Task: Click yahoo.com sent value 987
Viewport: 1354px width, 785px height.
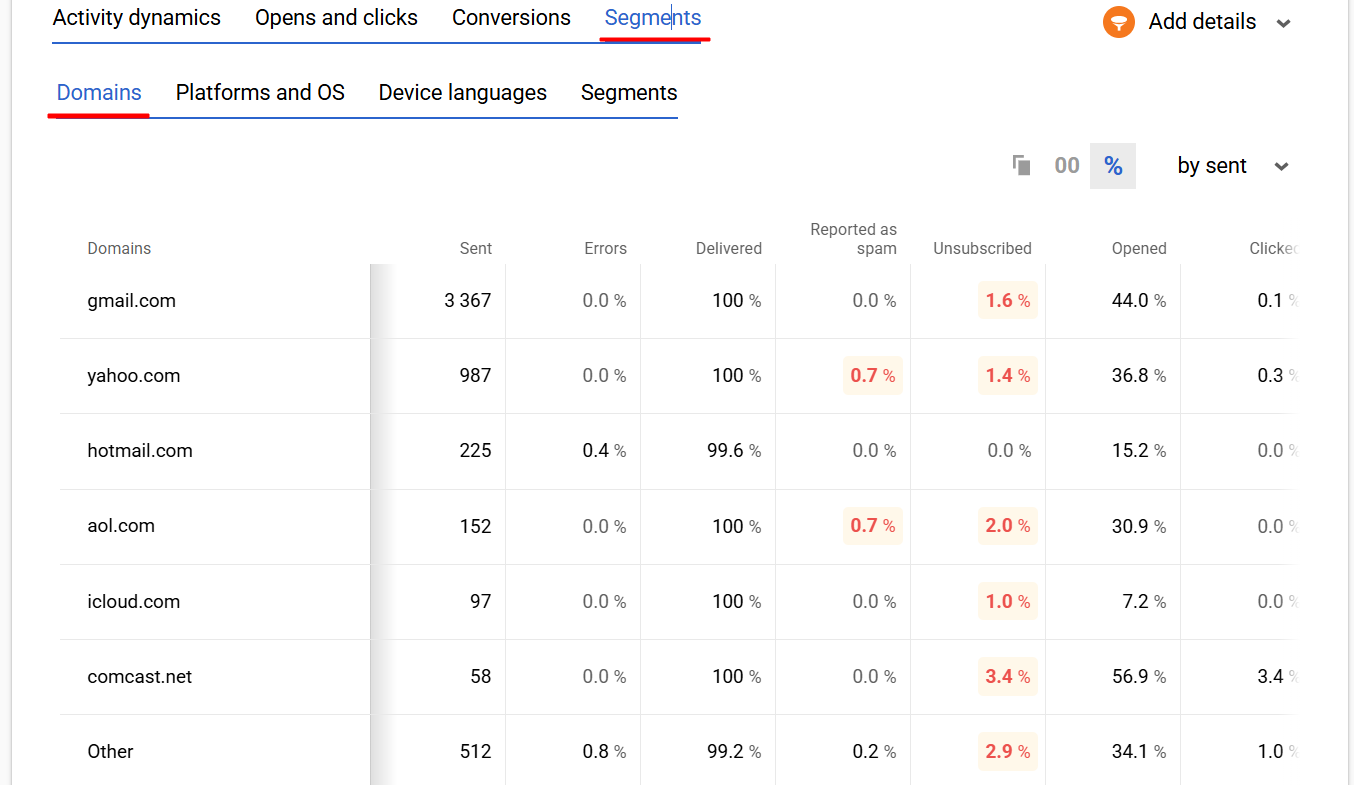Action: [475, 376]
